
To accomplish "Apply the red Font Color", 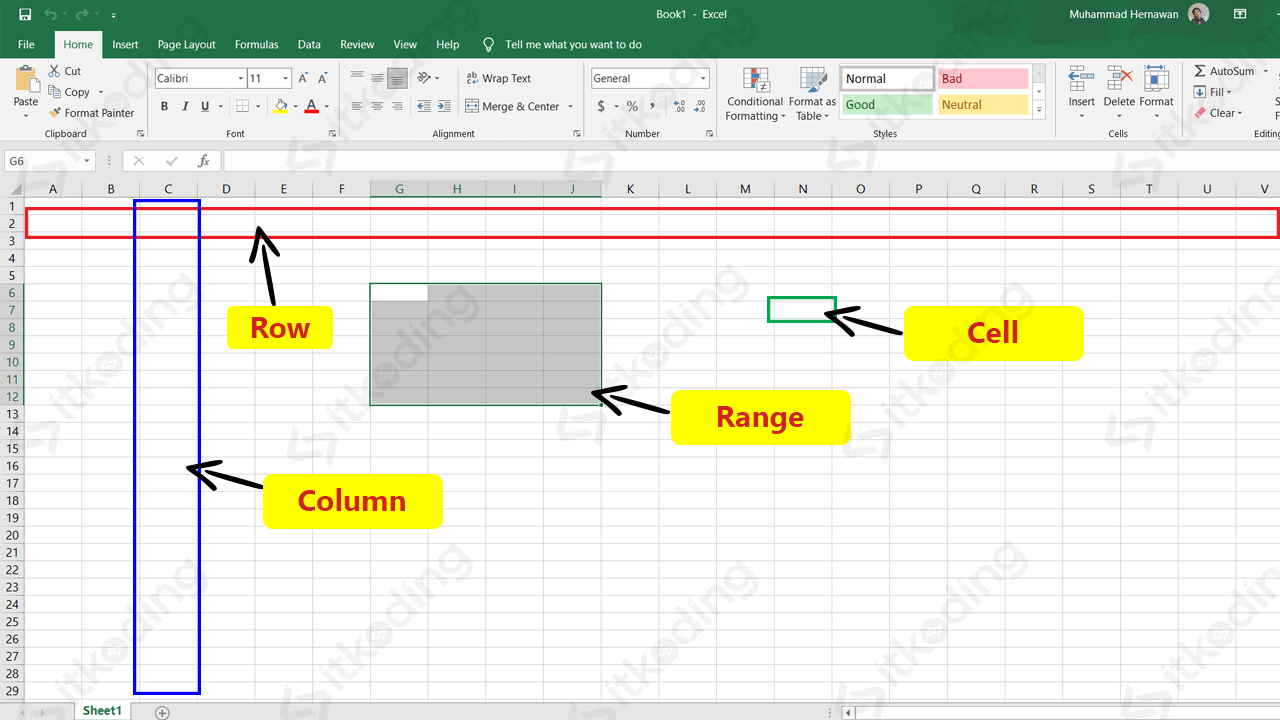I will 312,106.
